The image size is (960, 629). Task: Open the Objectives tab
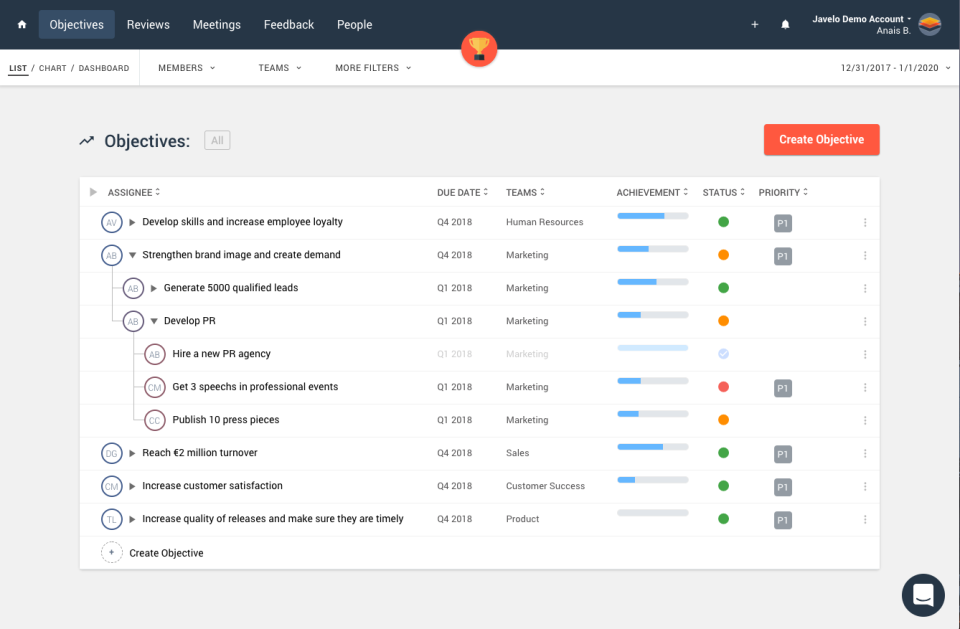click(77, 24)
